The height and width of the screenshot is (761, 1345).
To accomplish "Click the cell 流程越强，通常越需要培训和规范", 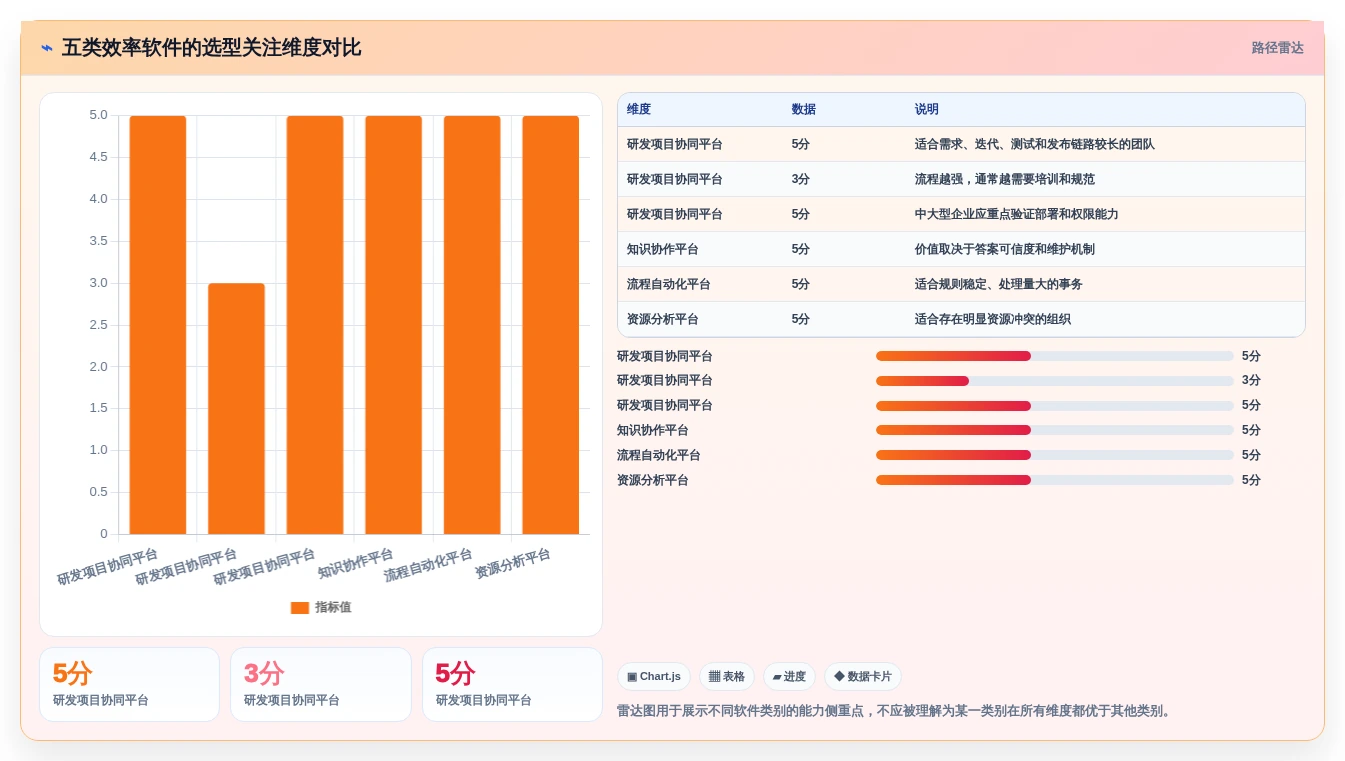I will [1004, 179].
